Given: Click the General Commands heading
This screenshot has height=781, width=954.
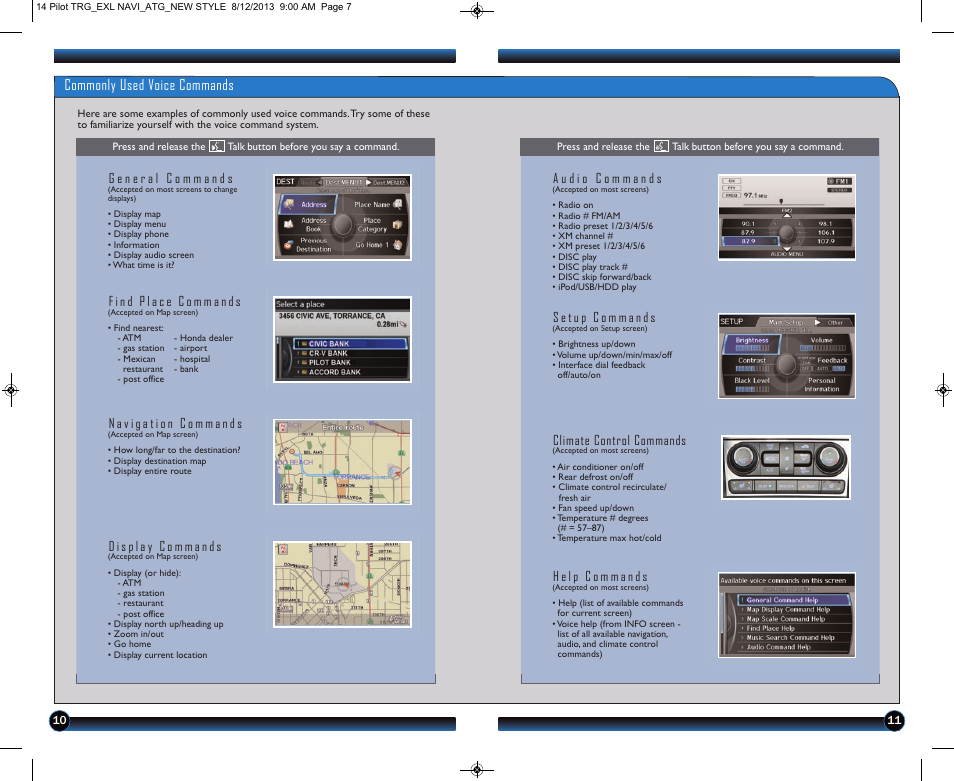Looking at the screenshot, I should 171,178.
